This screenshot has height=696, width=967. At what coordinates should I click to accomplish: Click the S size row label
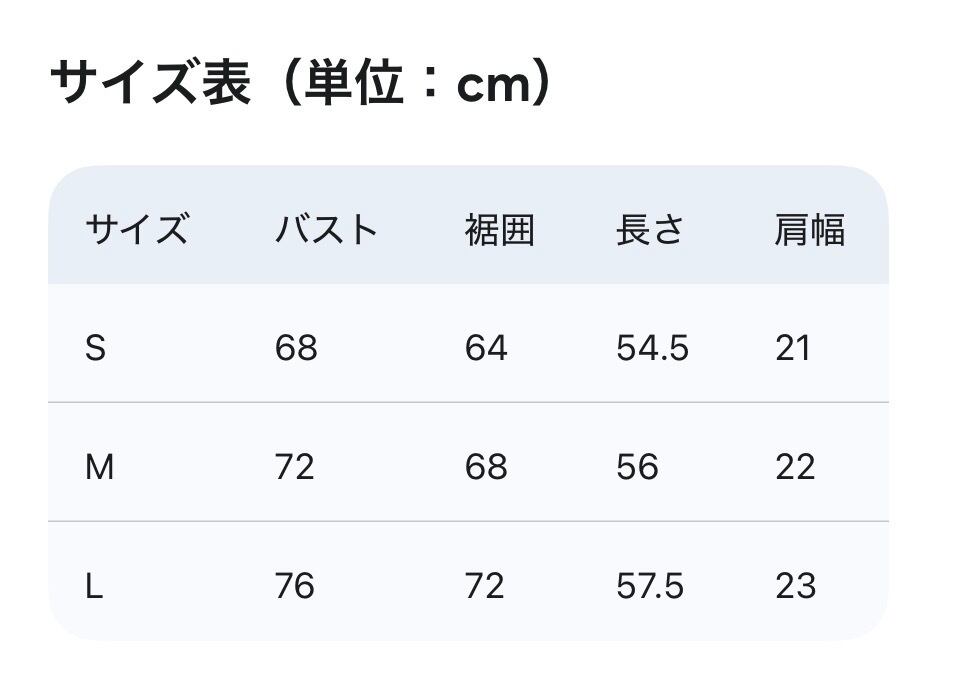(96, 348)
